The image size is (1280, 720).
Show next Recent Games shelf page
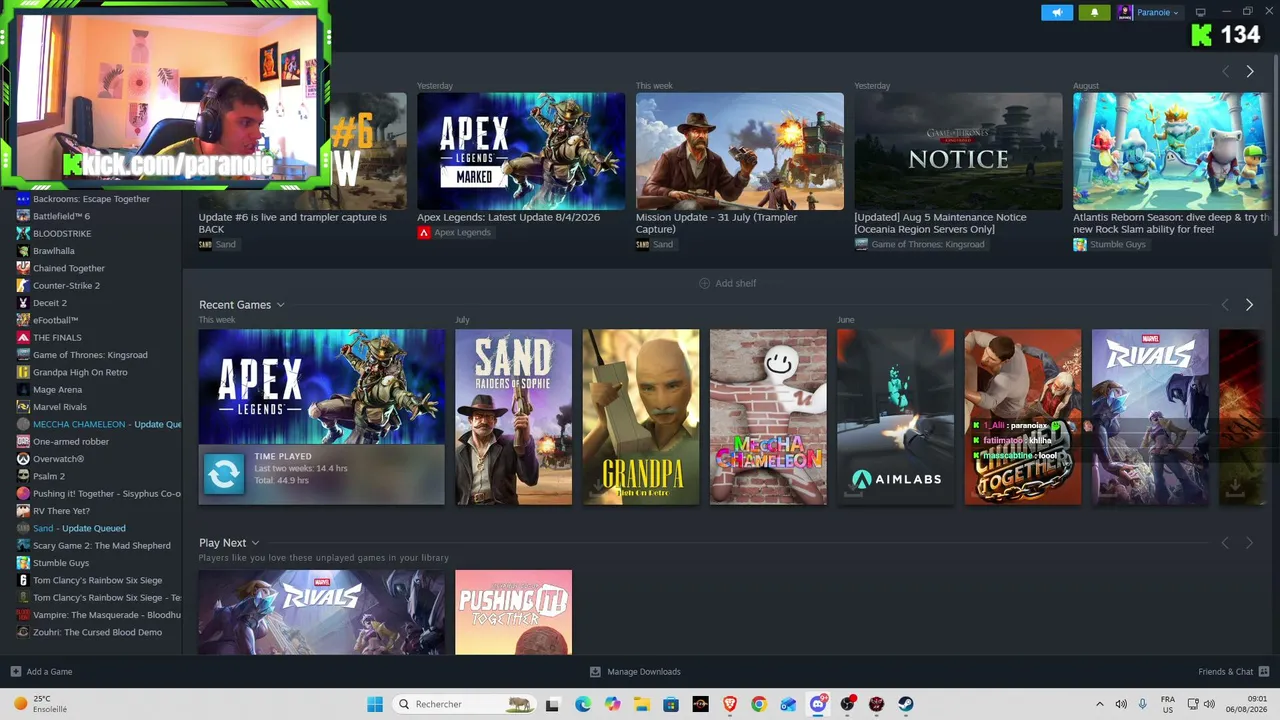pyautogui.click(x=1249, y=305)
